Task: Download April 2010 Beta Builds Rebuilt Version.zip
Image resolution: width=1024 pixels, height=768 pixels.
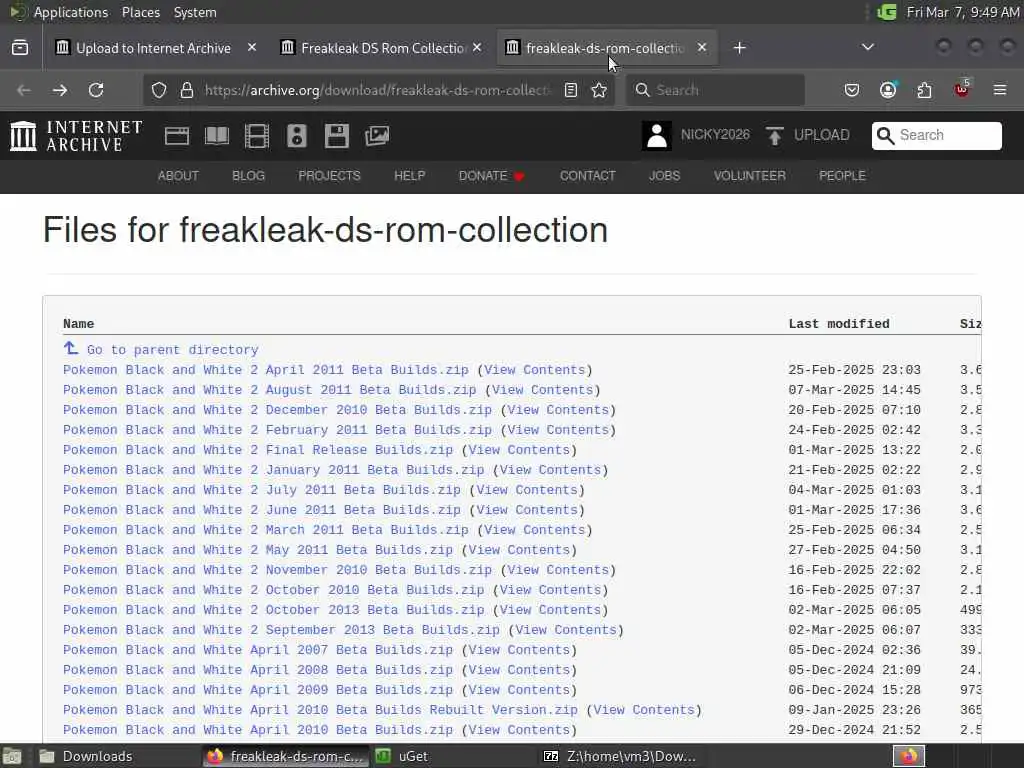Action: [320, 710]
